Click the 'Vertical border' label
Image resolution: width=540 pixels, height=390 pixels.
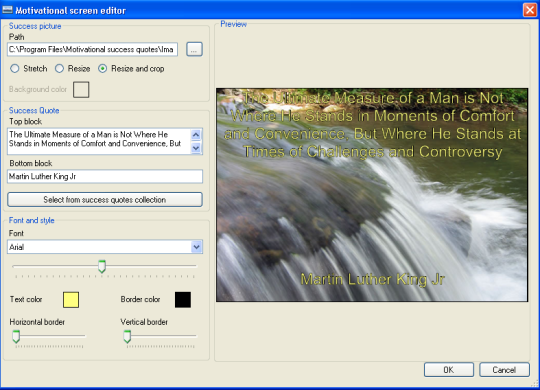(x=144, y=322)
